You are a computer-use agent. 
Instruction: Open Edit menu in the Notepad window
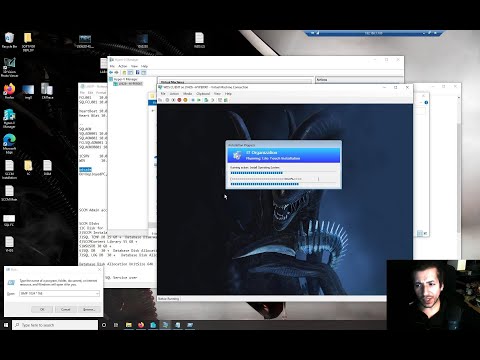(90, 92)
